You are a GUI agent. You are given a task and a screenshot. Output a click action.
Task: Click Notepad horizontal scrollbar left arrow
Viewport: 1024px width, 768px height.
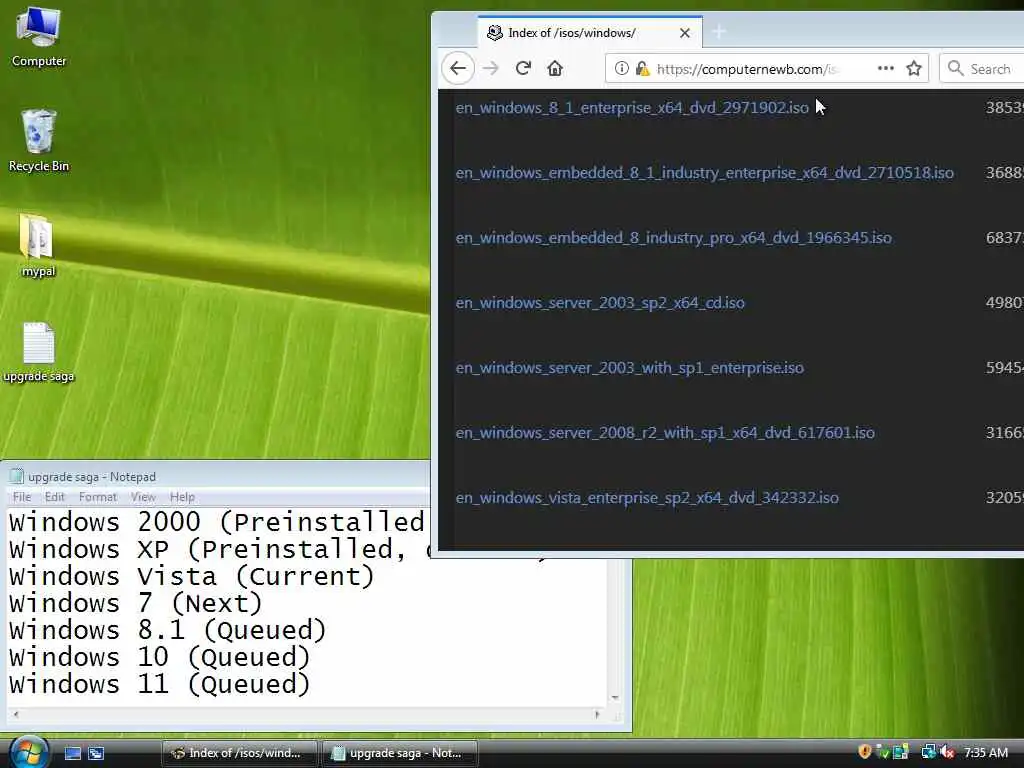click(x=16, y=714)
